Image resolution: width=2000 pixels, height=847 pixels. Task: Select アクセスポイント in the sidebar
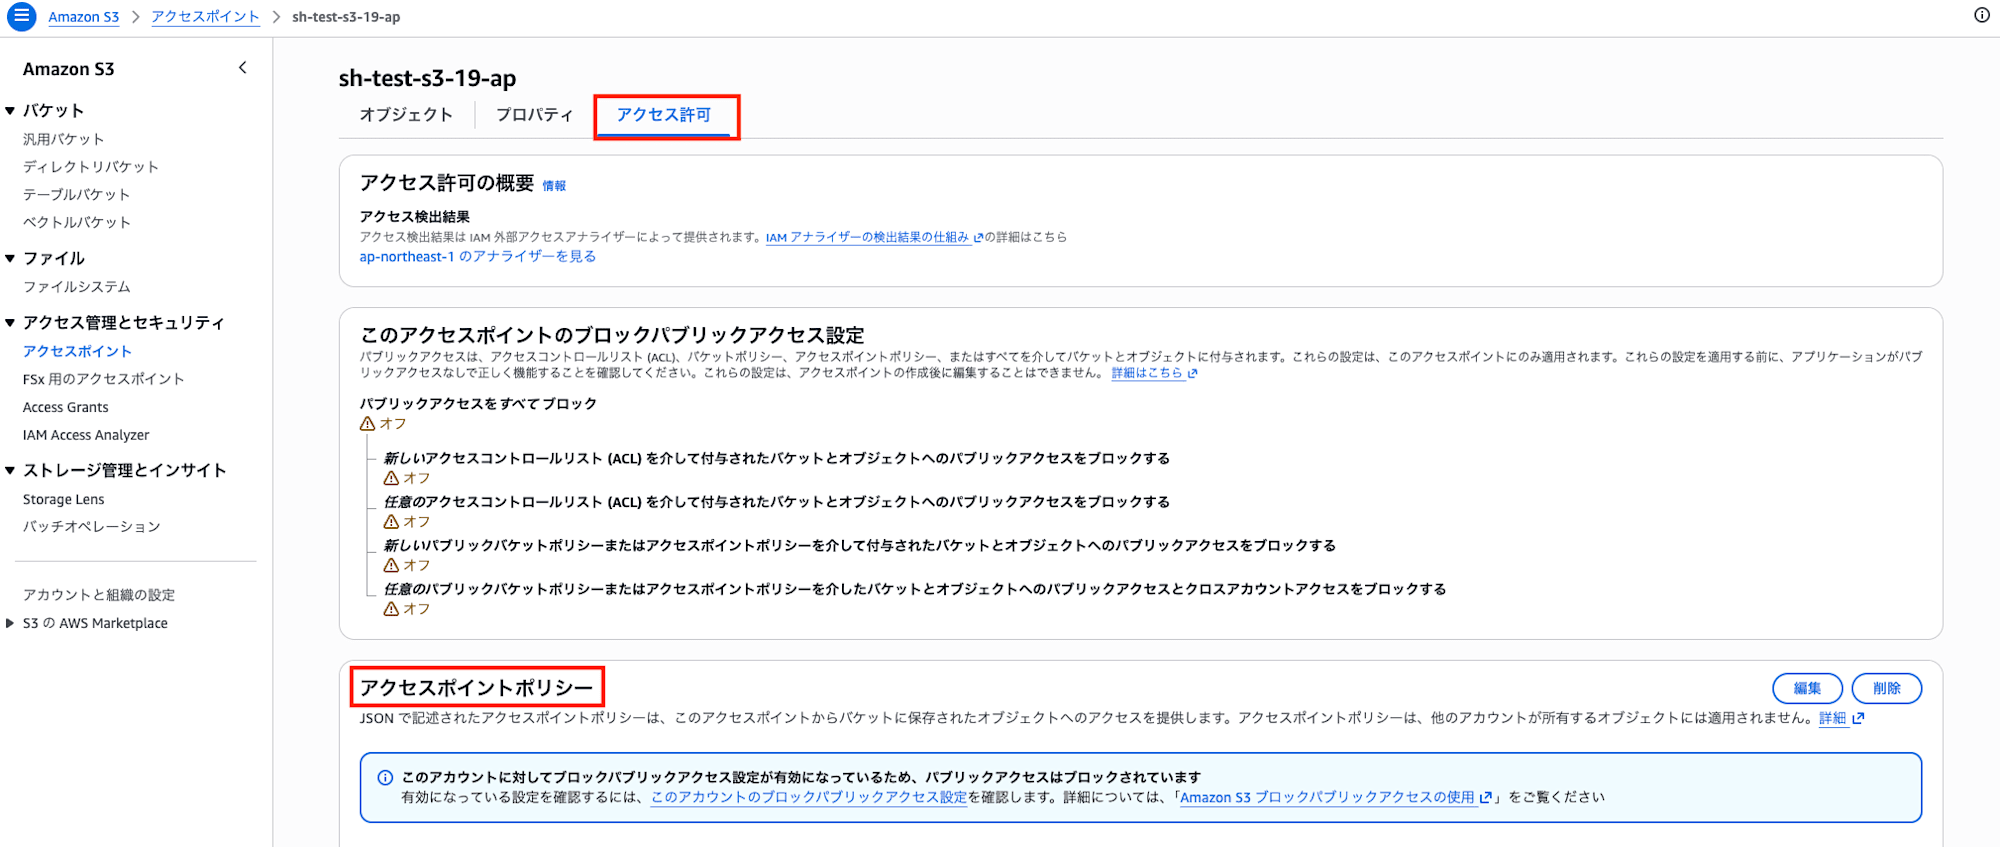[77, 351]
